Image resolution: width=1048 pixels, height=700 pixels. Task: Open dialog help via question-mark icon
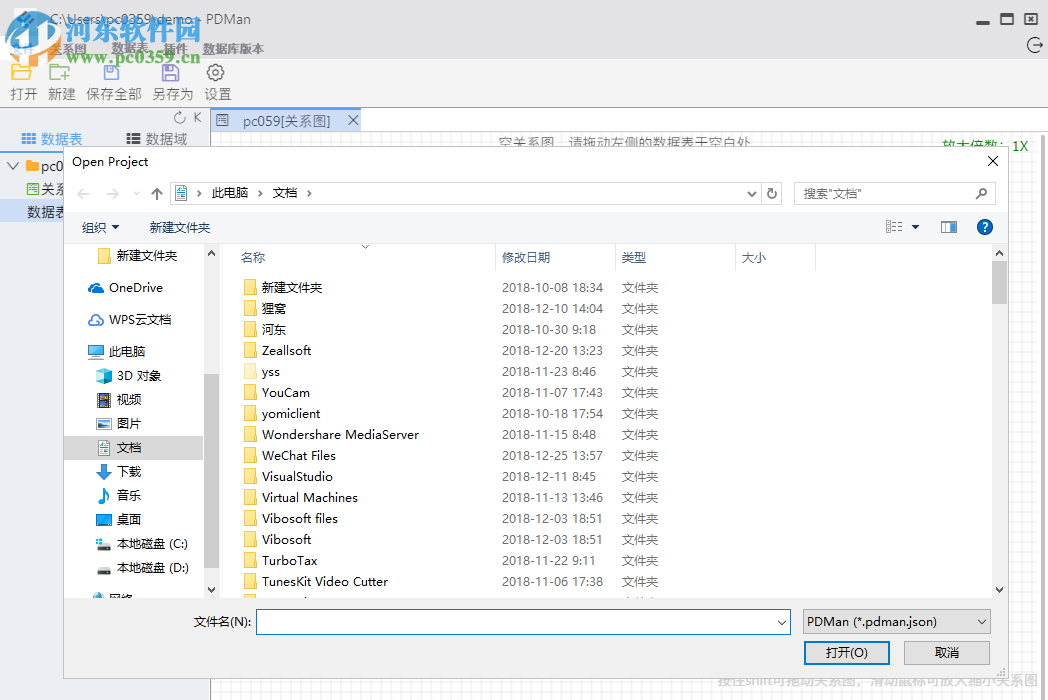985,227
